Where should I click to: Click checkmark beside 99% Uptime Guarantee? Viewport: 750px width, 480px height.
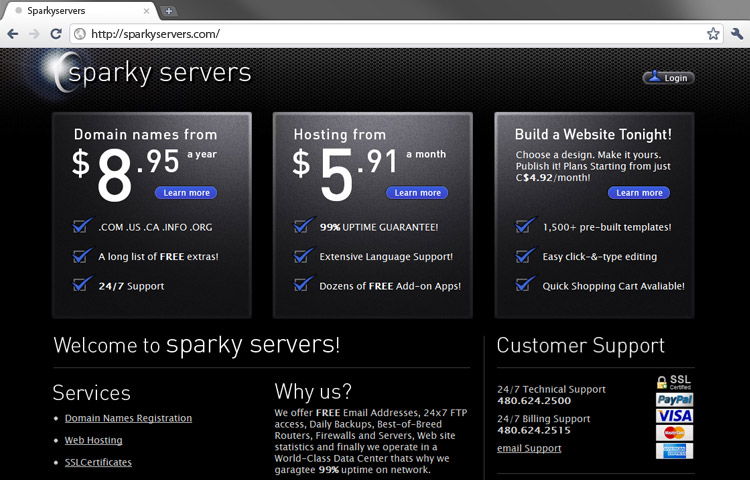click(304, 226)
